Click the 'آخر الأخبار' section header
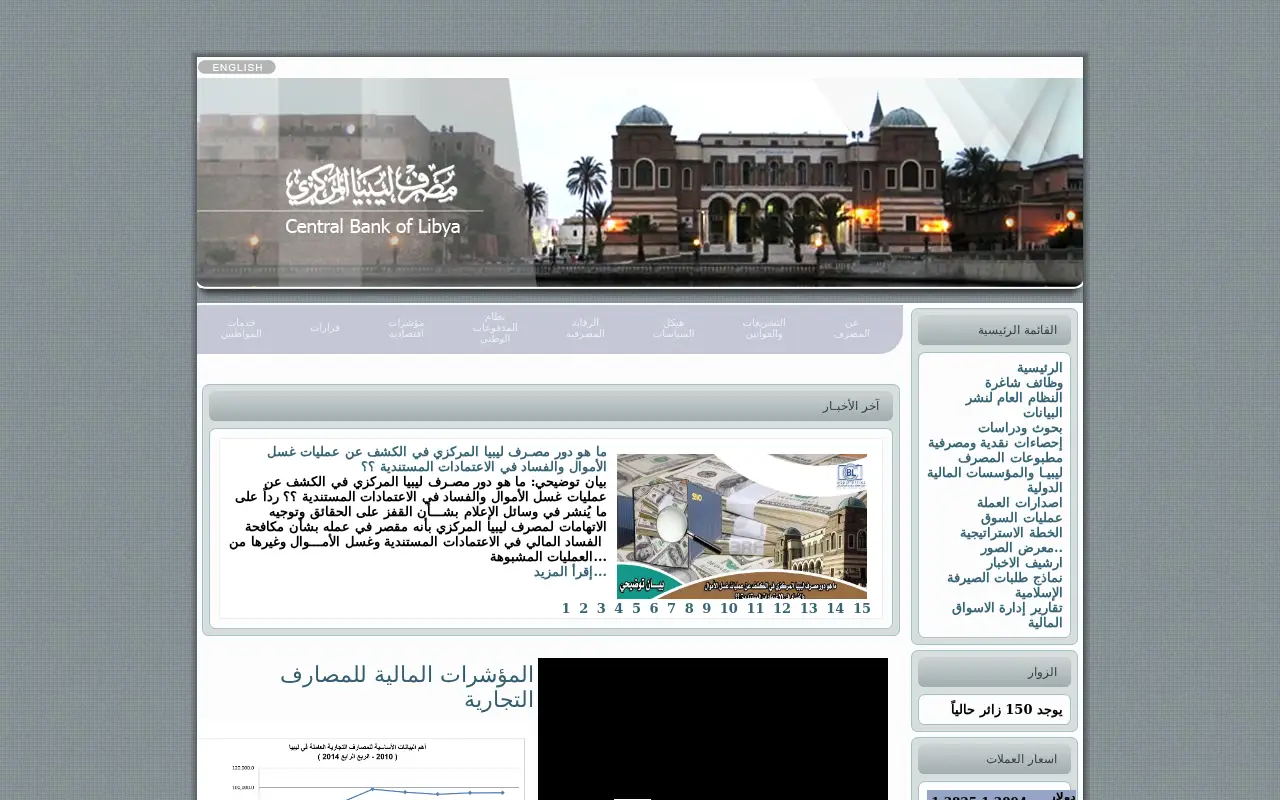The width and height of the screenshot is (1280, 800). [x=551, y=406]
